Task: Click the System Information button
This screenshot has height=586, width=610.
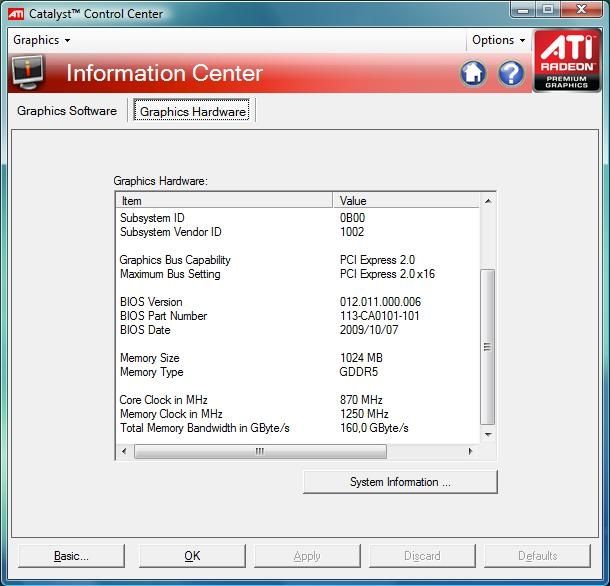Action: [400, 482]
